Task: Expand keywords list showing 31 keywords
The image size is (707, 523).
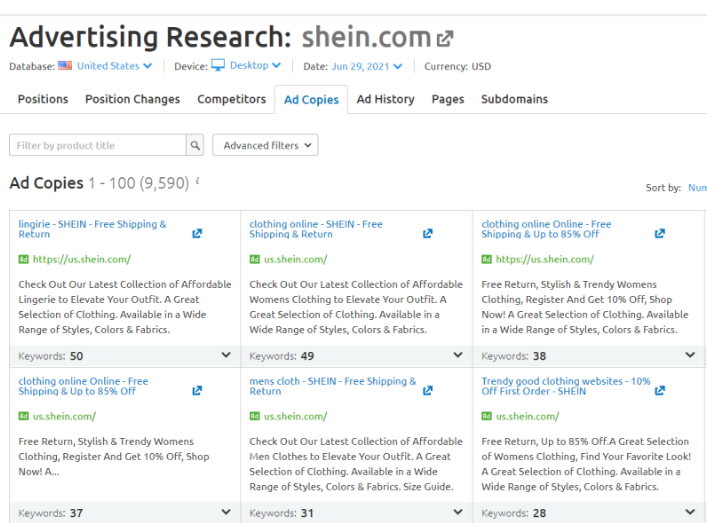Action: (458, 512)
